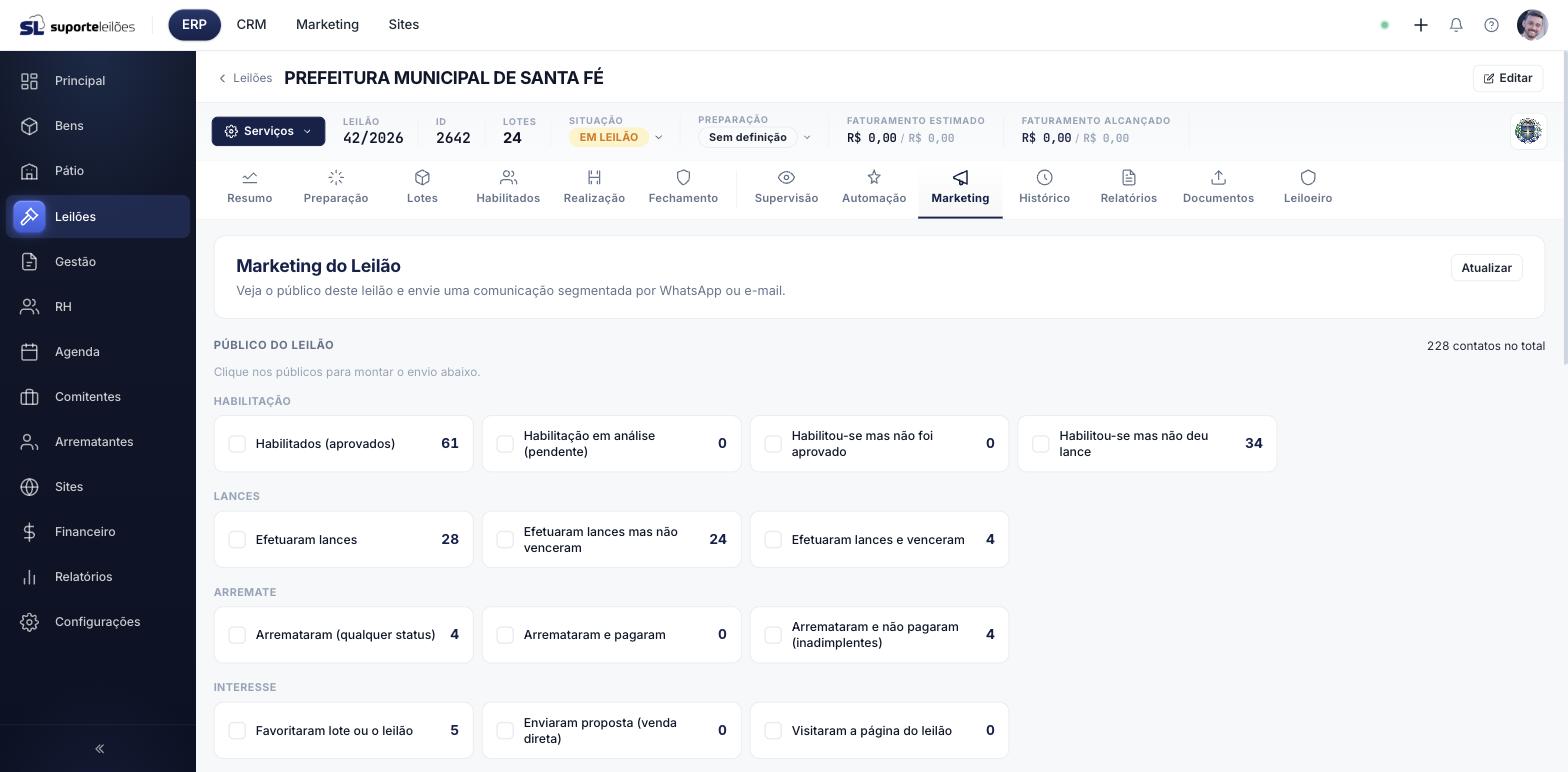The image size is (1568, 772).
Task: Check Enviaram proposta (venda direta)
Action: pos(505,731)
